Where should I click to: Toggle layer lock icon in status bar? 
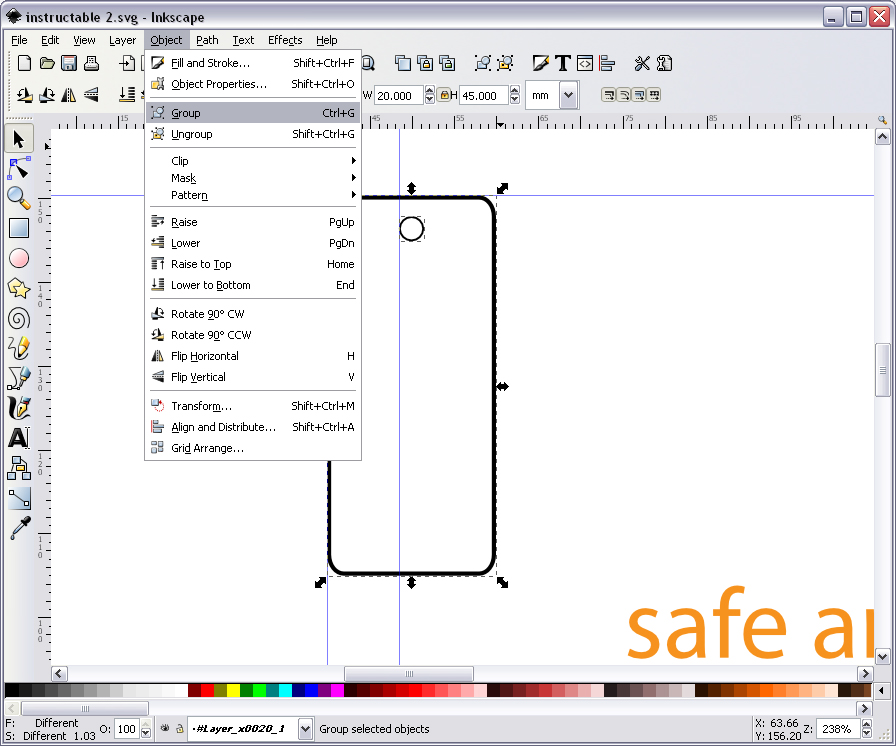180,728
